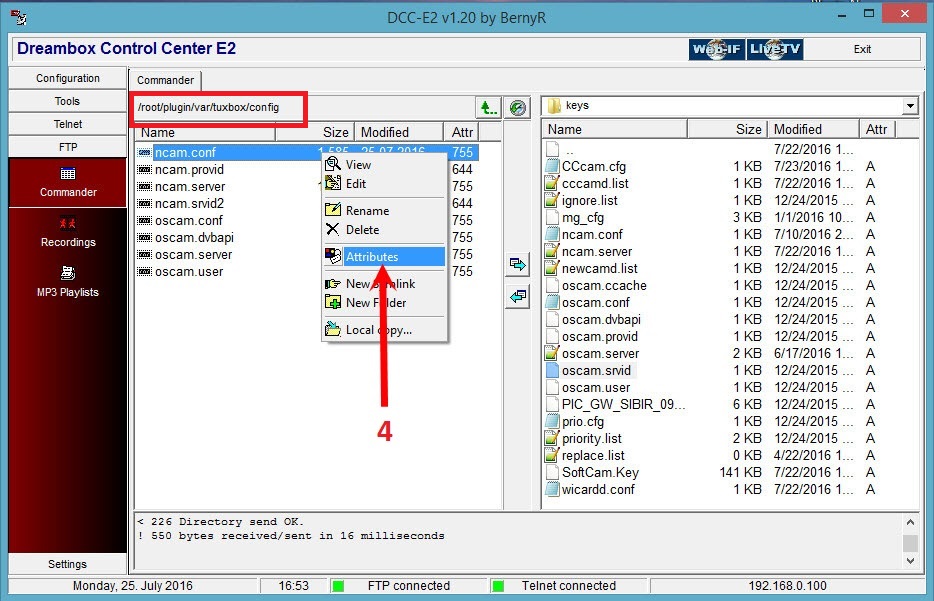Screen dimensions: 934x601
Task: Choose Rename in the context menu
Action: click(367, 211)
